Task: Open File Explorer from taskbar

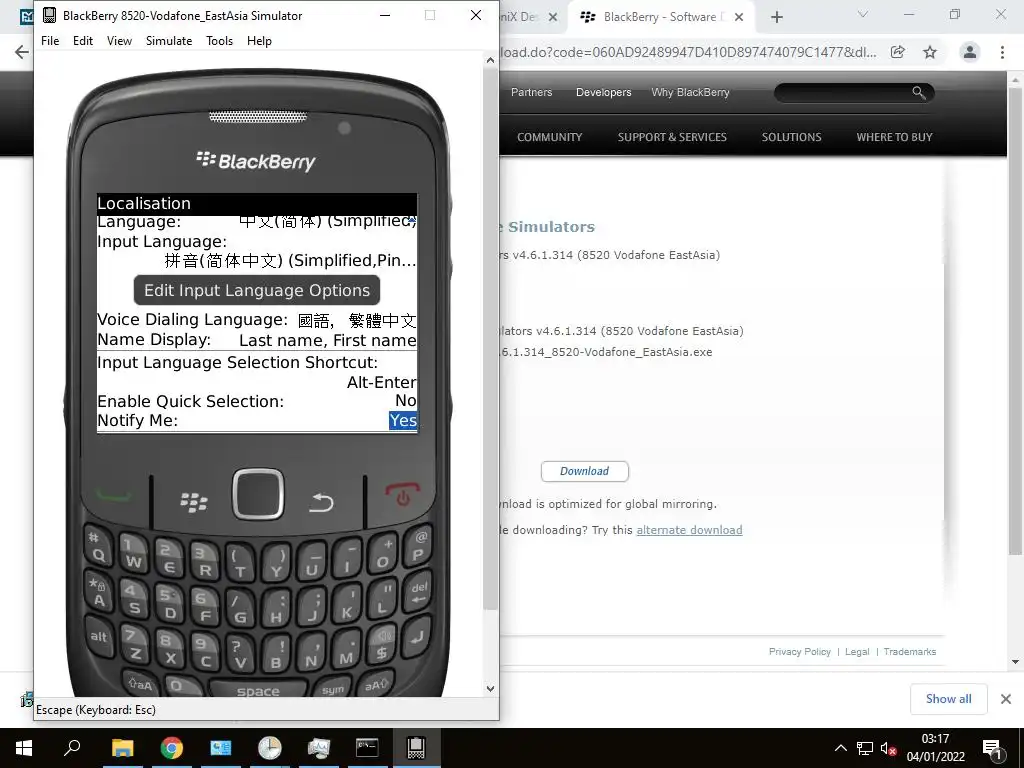Action: coord(122,748)
